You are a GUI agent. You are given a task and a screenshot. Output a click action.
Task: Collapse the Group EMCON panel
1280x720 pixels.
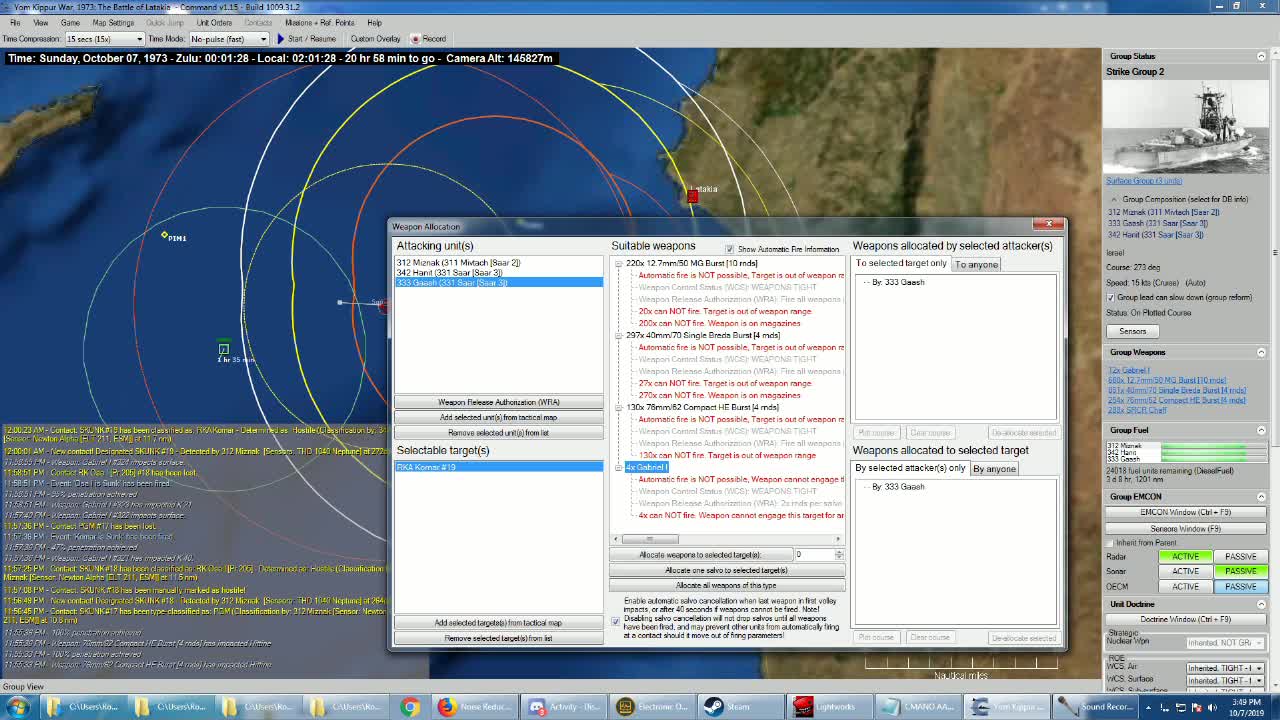(1261, 497)
